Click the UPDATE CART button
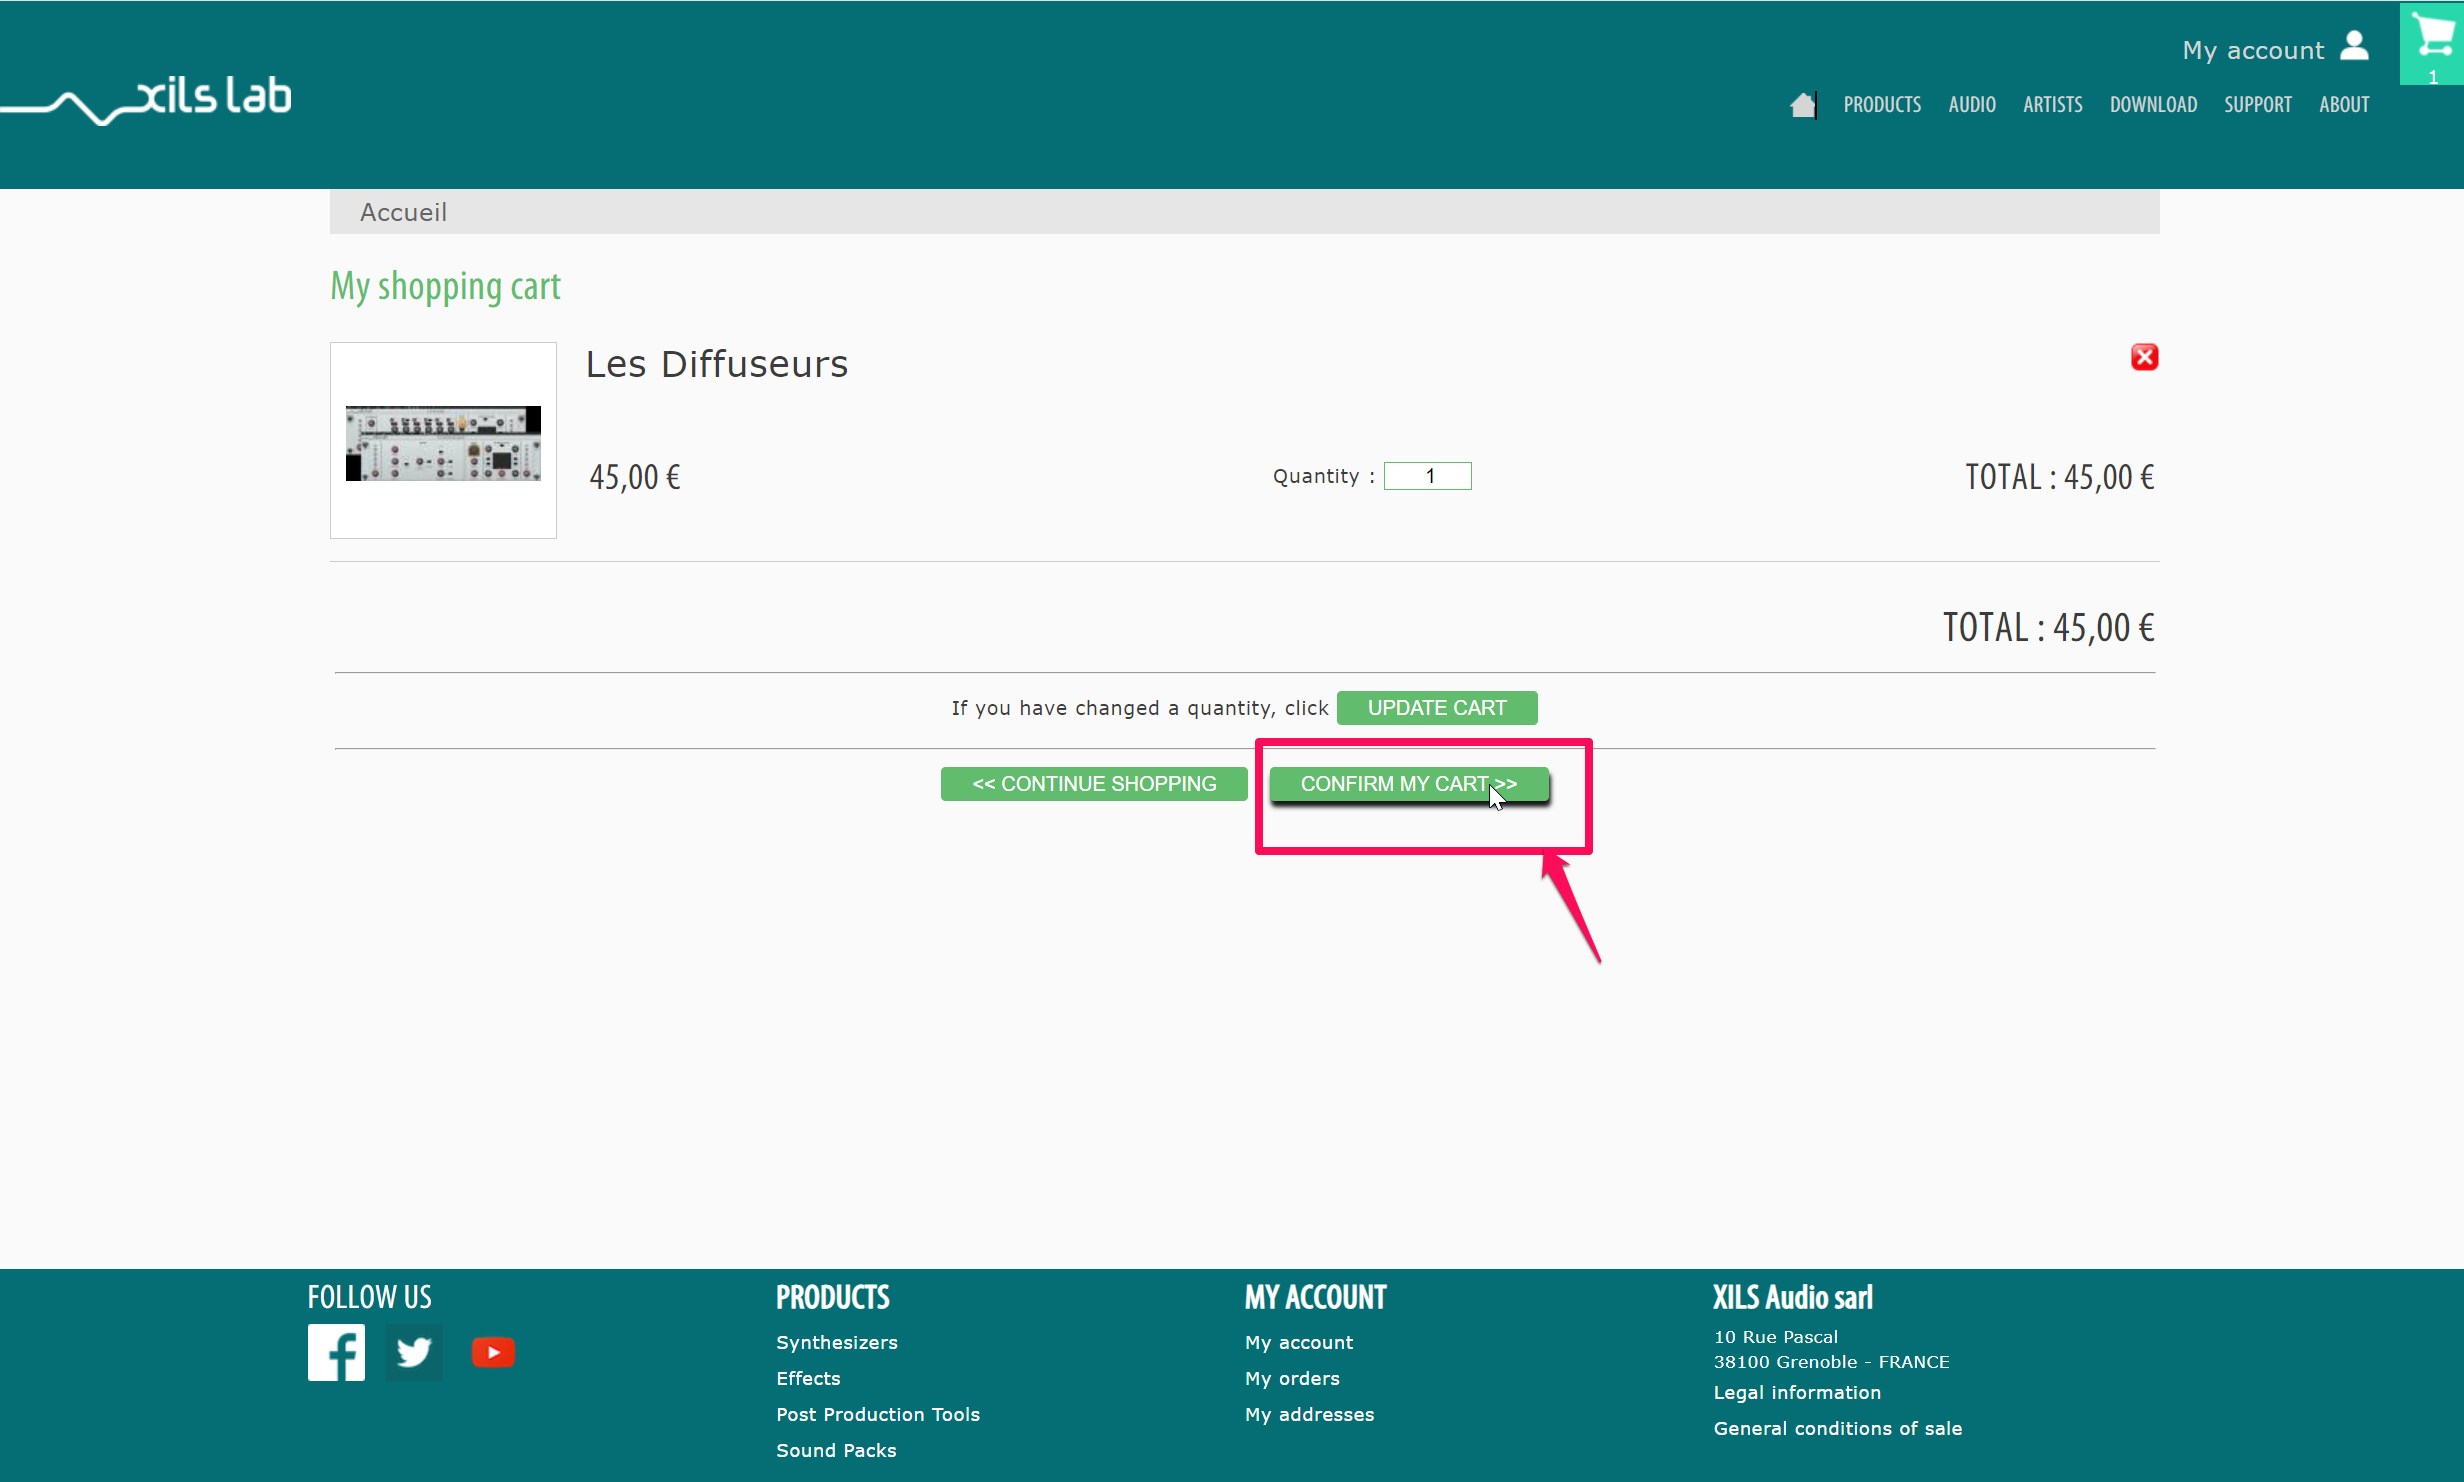This screenshot has width=2464, height=1482. [x=1436, y=708]
